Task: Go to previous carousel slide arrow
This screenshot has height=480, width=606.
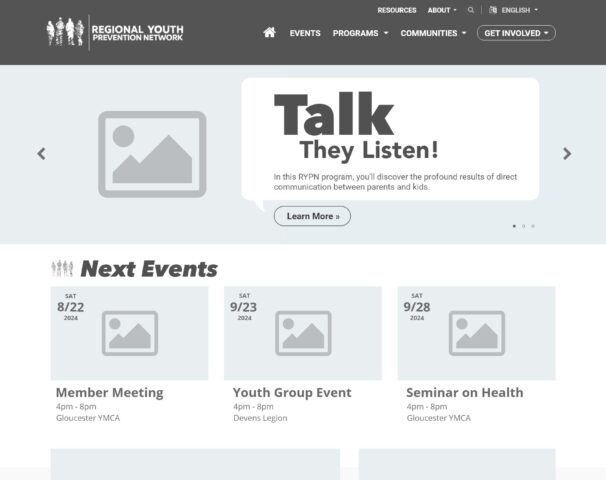Action: pyautogui.click(x=41, y=154)
